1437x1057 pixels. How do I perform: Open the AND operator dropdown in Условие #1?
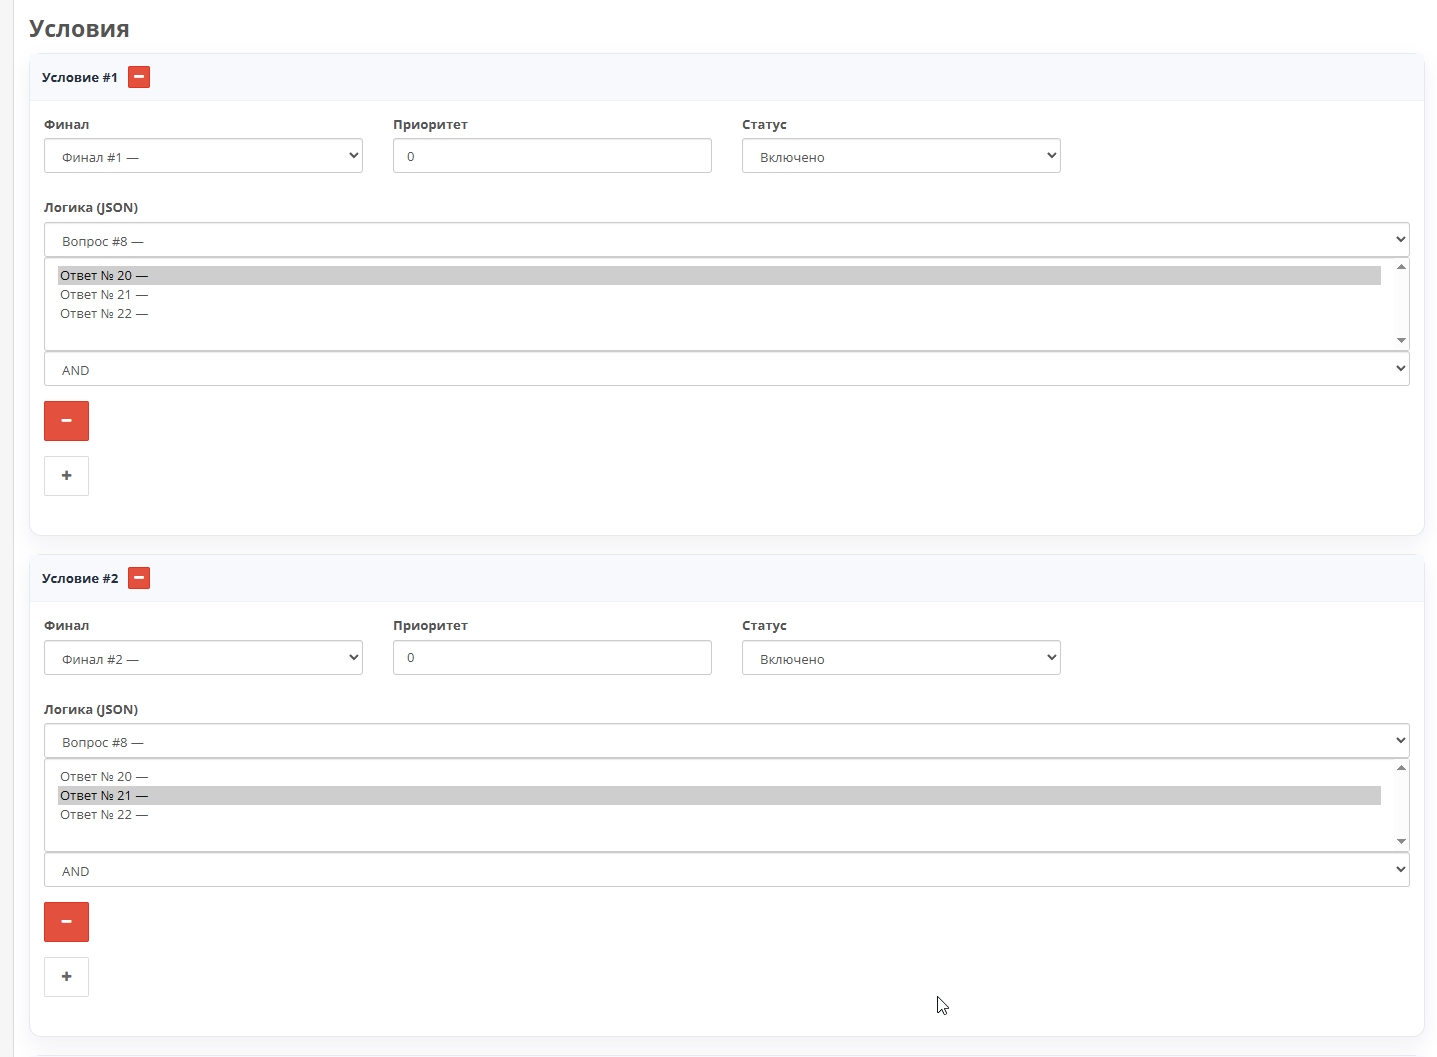(726, 369)
